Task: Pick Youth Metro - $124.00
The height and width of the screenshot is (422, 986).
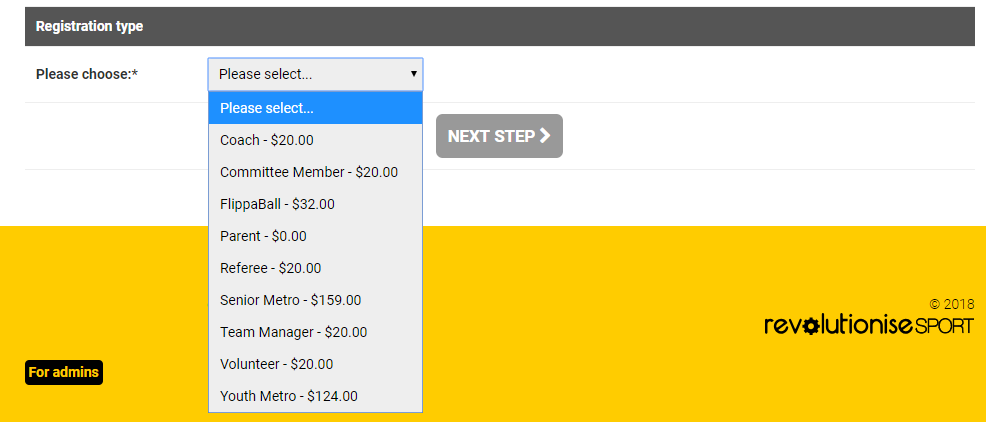Action: (315, 396)
